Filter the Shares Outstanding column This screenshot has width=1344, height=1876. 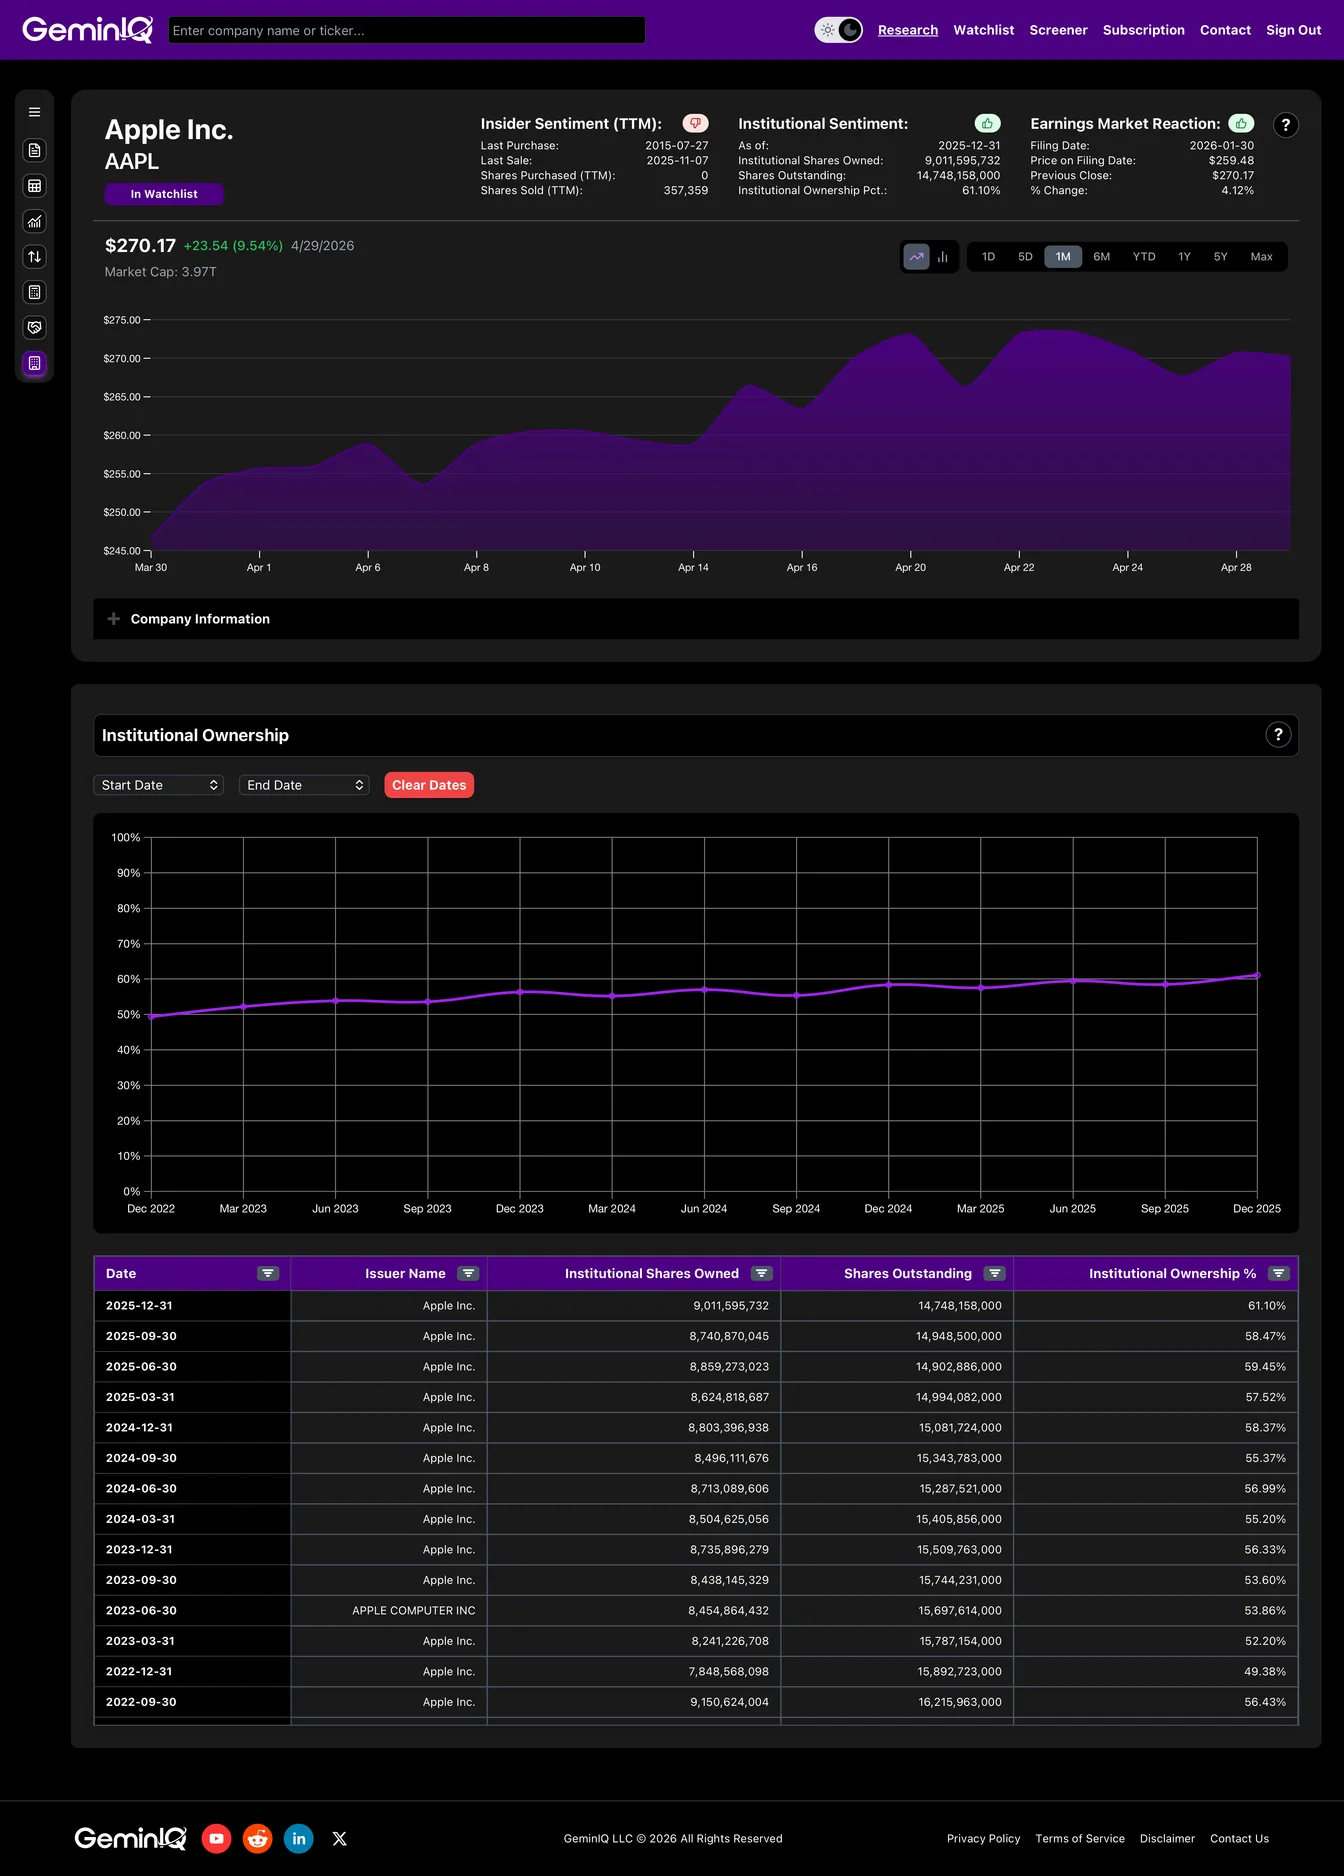tap(994, 1273)
